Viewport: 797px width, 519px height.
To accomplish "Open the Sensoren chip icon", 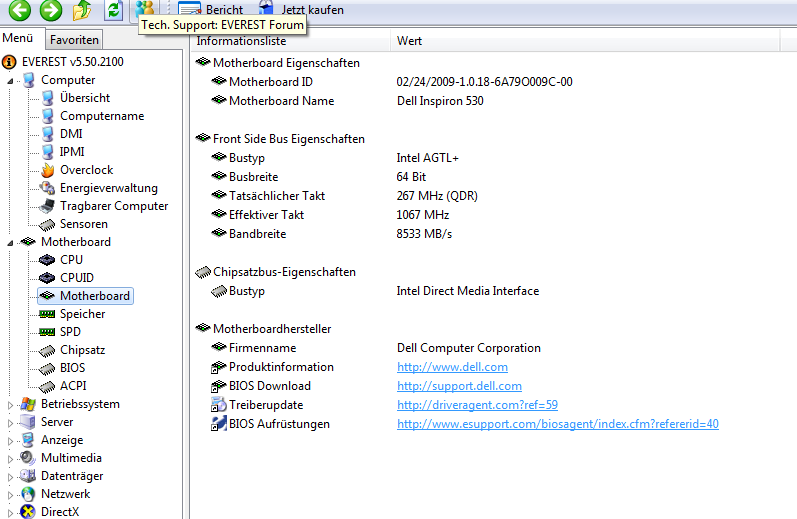I will (47, 224).
